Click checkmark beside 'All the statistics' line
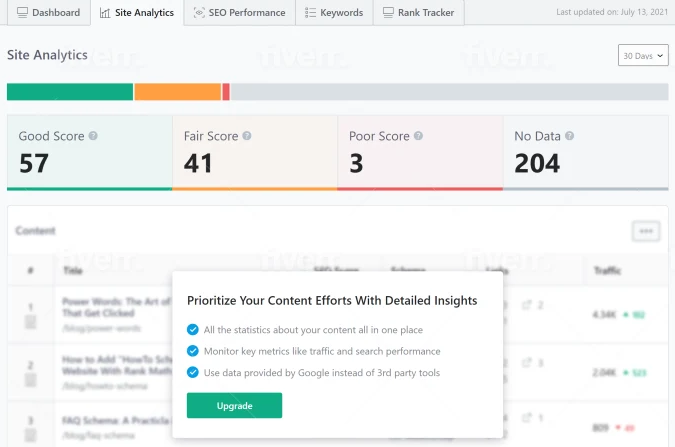The height and width of the screenshot is (447, 675). 193,329
